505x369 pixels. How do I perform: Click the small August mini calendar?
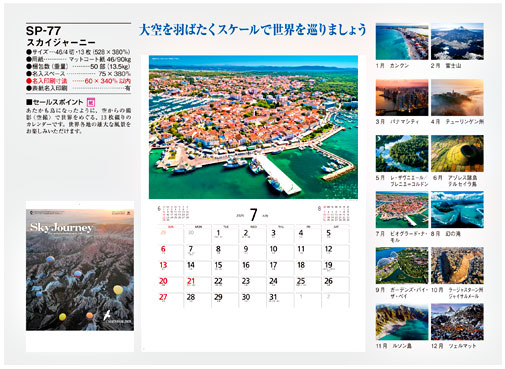tap(333, 213)
